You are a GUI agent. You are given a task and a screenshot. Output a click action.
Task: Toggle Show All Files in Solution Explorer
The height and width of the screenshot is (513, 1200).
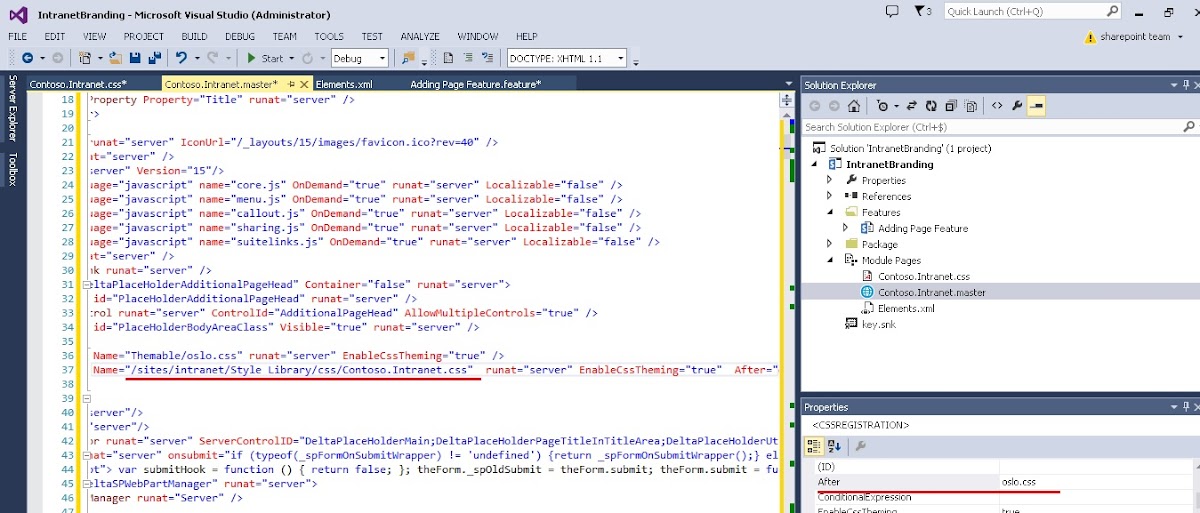[971, 106]
